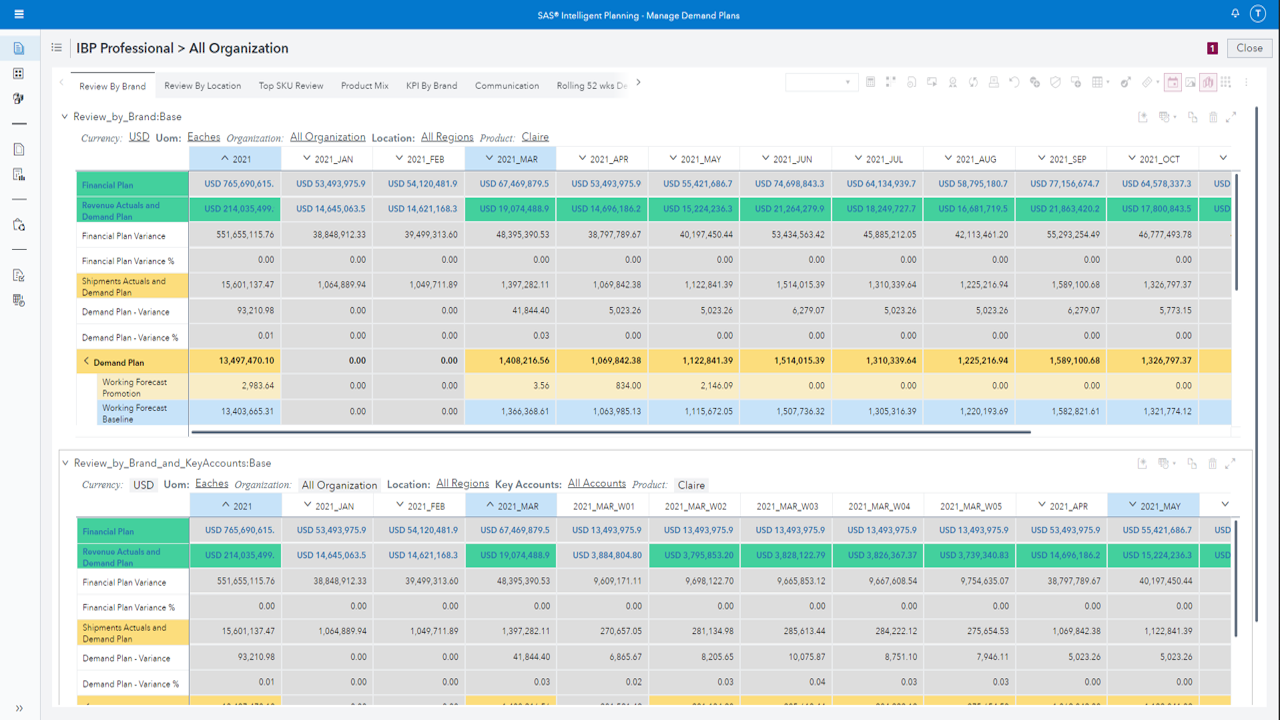Viewport: 1280px width, 720px height.
Task: Click All Accounts link in KeyAccounts table
Action: click(597, 484)
